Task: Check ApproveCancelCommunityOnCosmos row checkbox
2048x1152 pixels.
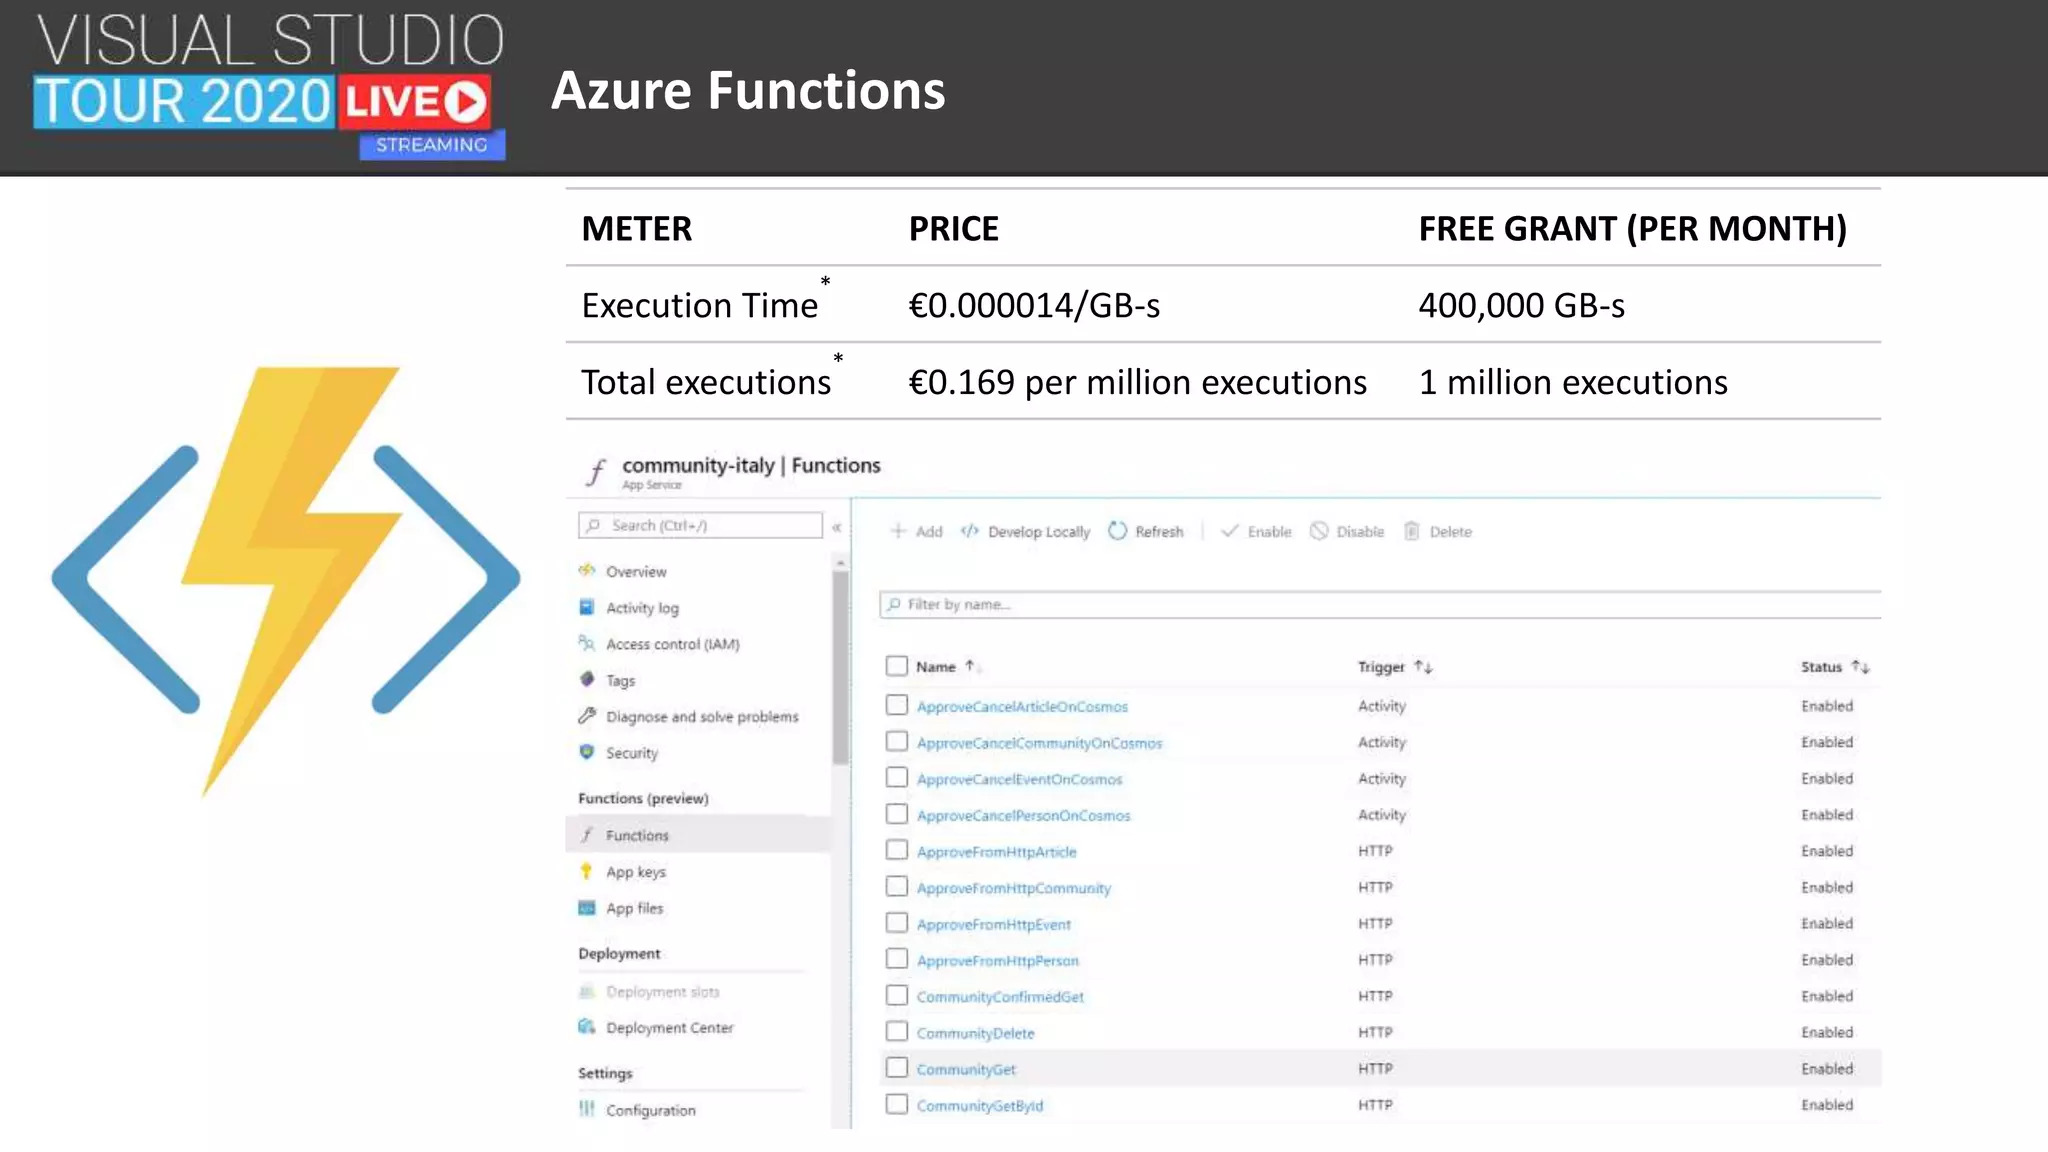Action: pyautogui.click(x=897, y=741)
